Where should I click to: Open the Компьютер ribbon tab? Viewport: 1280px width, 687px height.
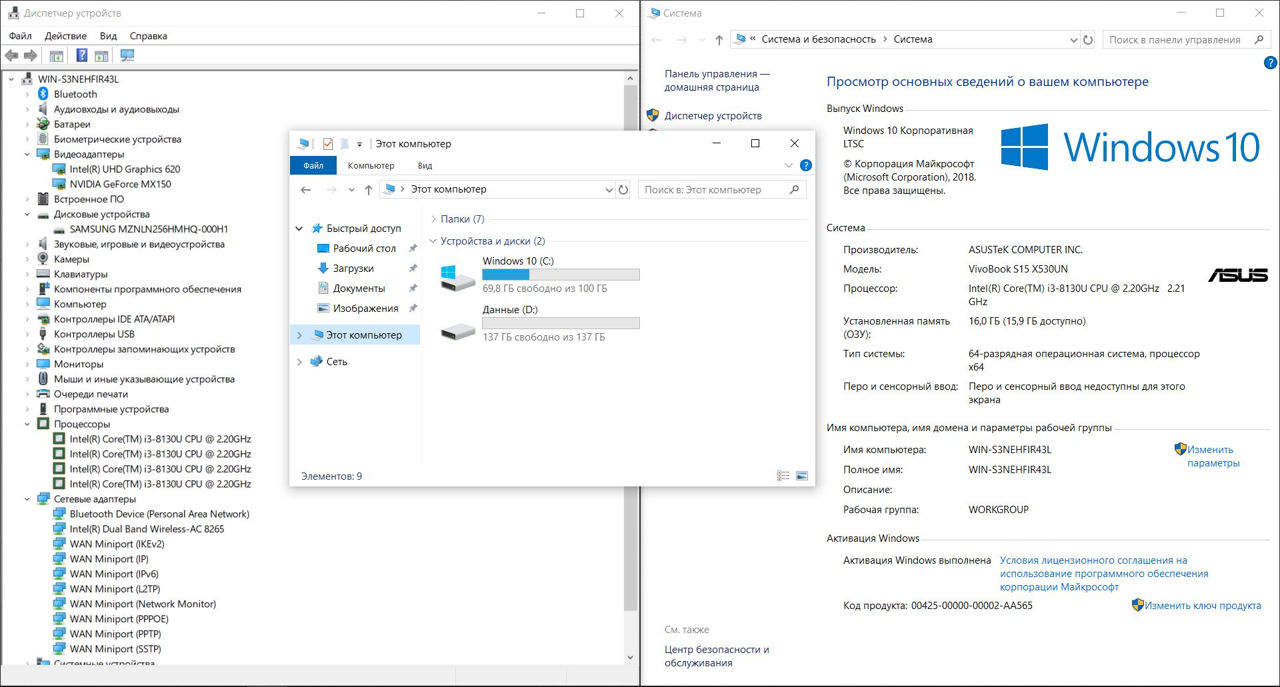click(x=371, y=165)
